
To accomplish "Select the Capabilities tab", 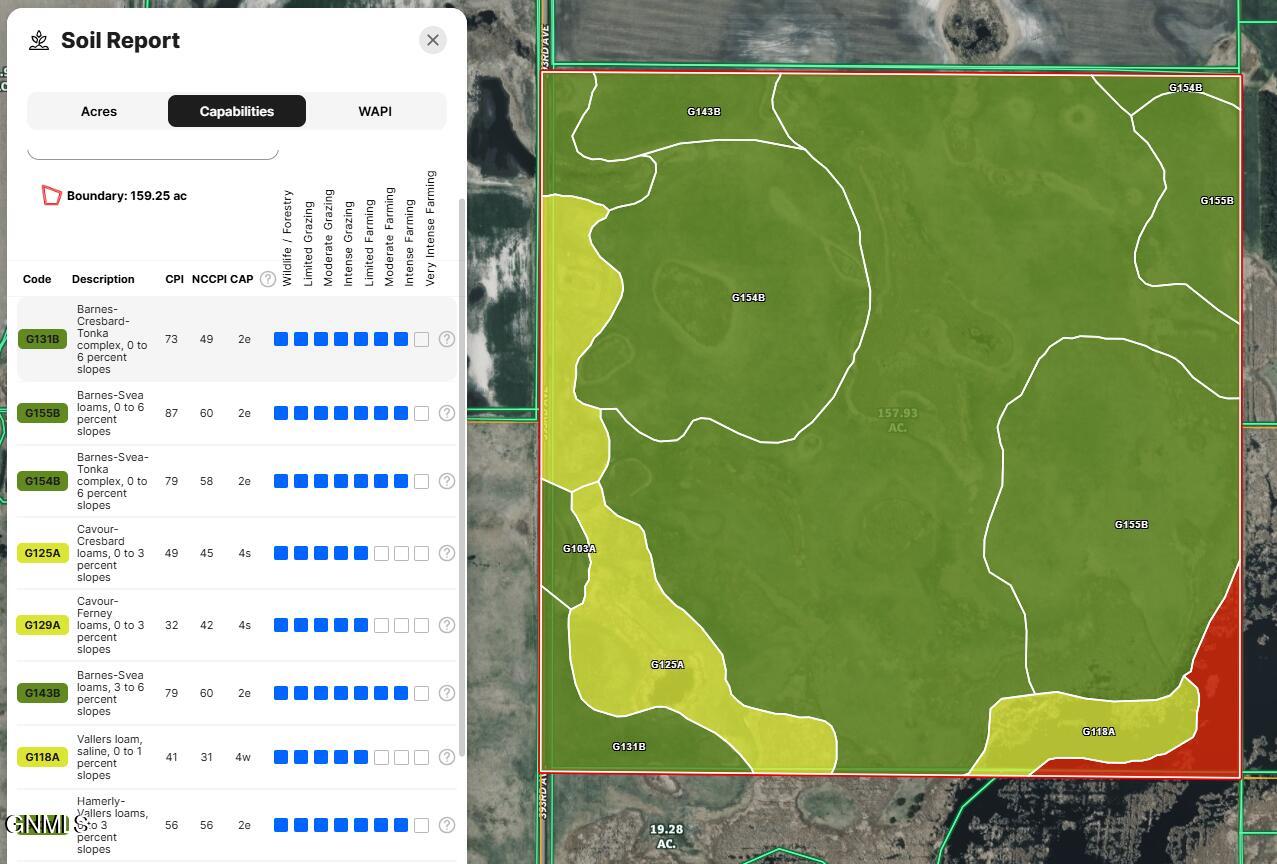I will [237, 111].
